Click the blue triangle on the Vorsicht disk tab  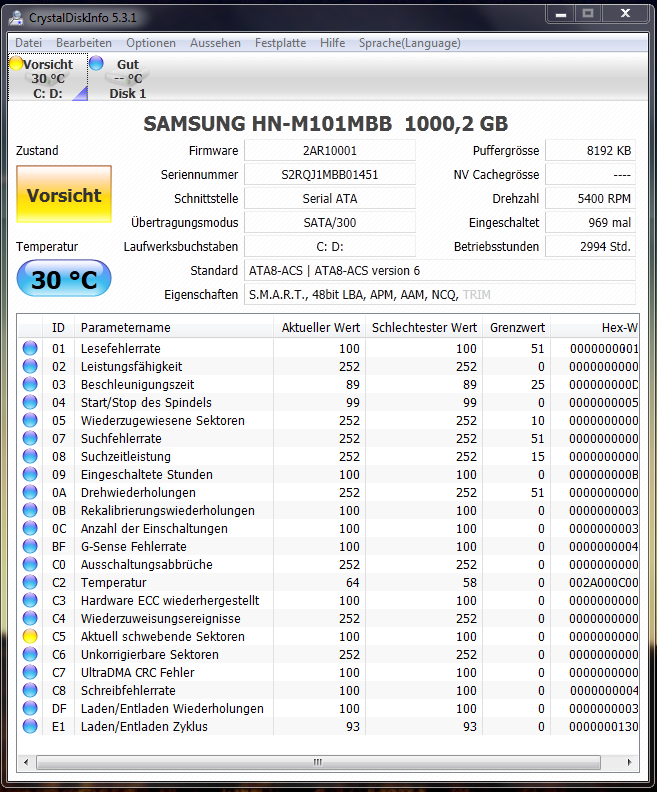[82, 94]
